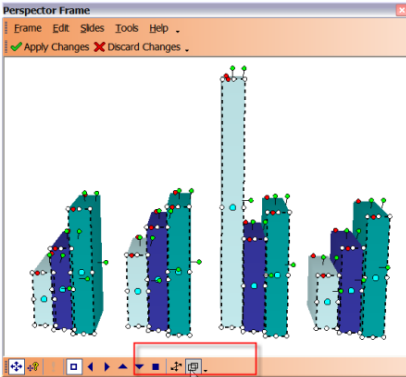The height and width of the screenshot is (377, 406).
Task: Click the Discard Changes button
Action: point(137,47)
